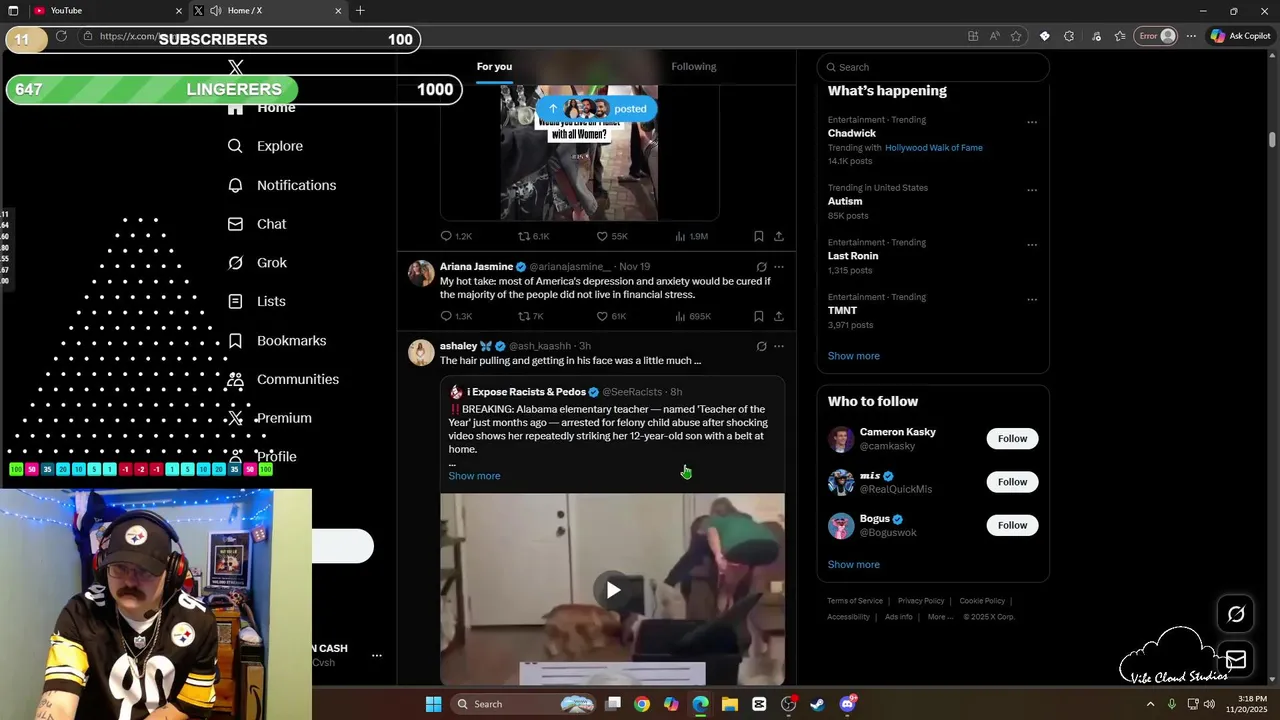Click the new posts pill

pyautogui.click(x=597, y=109)
